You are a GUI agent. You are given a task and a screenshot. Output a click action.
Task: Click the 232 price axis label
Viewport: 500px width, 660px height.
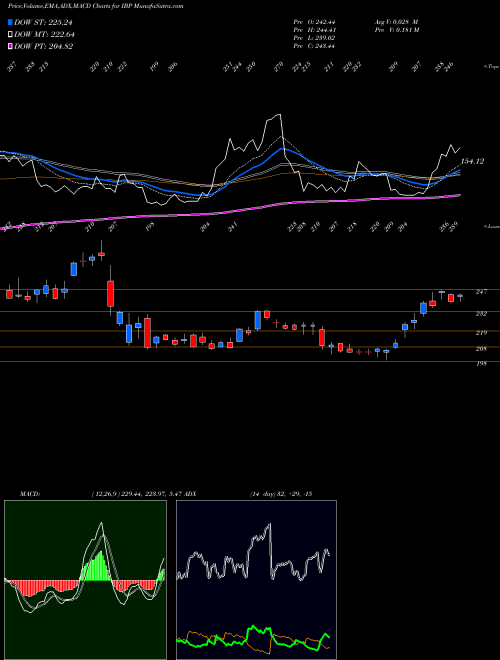tap(481, 314)
